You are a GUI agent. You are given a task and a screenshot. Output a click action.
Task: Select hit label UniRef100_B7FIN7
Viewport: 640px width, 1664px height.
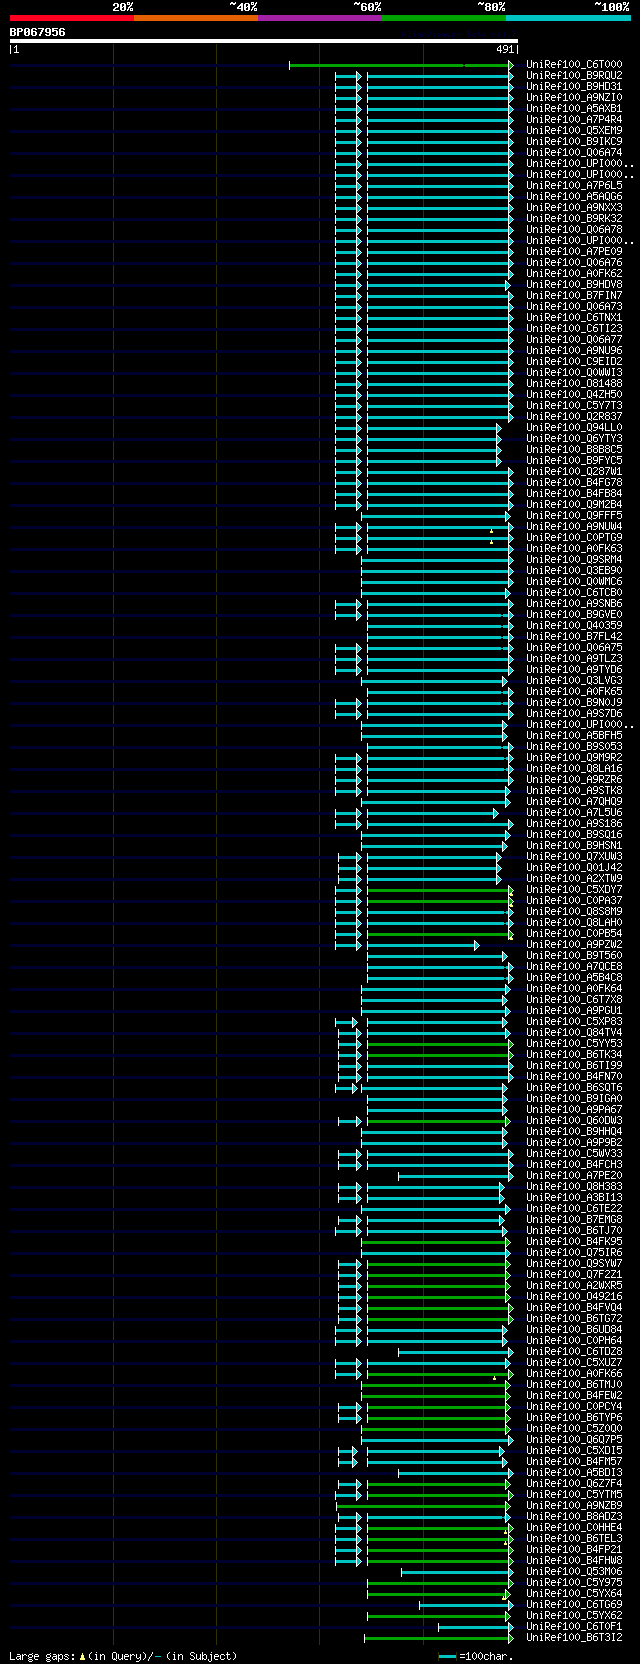point(574,296)
